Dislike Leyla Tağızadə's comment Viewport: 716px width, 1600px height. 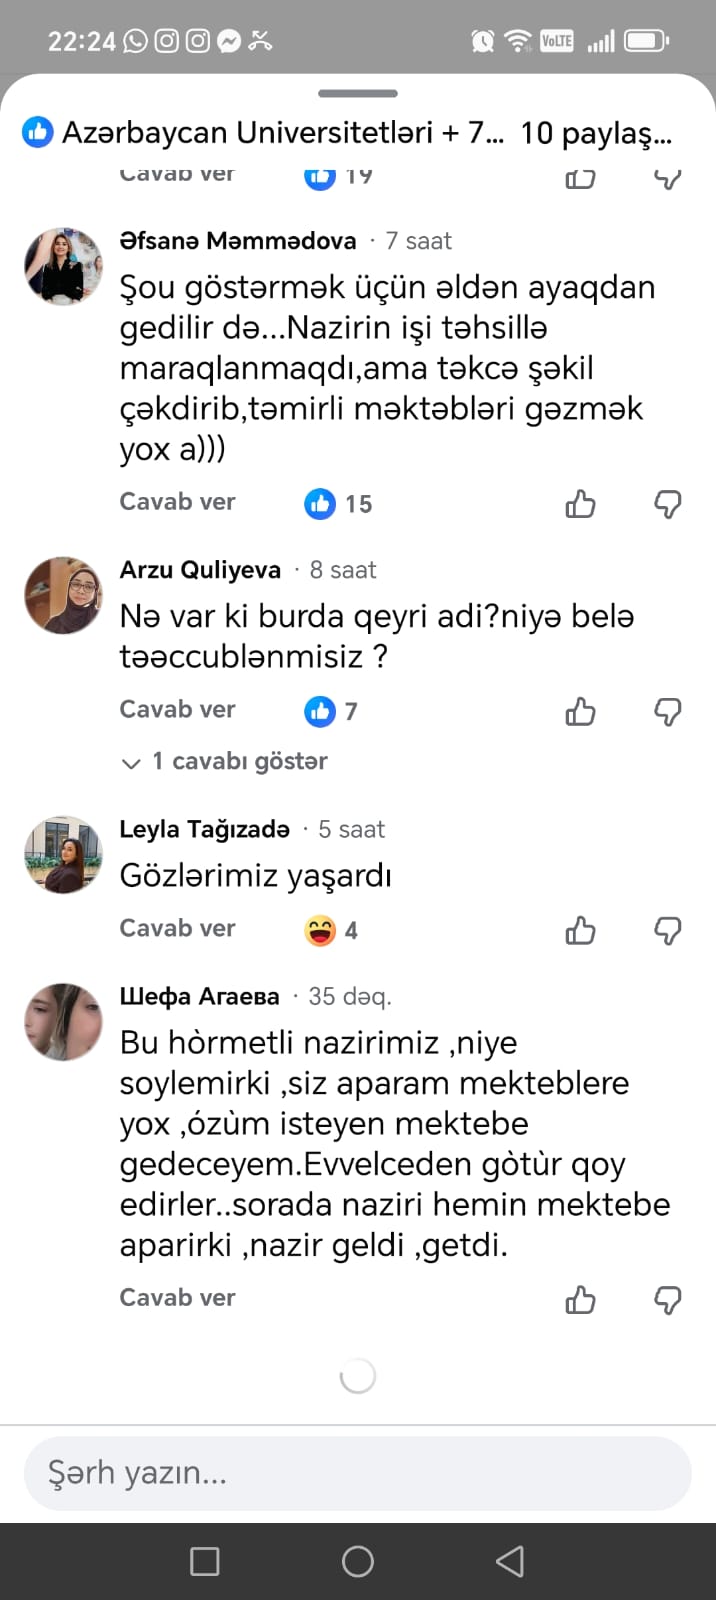point(667,931)
